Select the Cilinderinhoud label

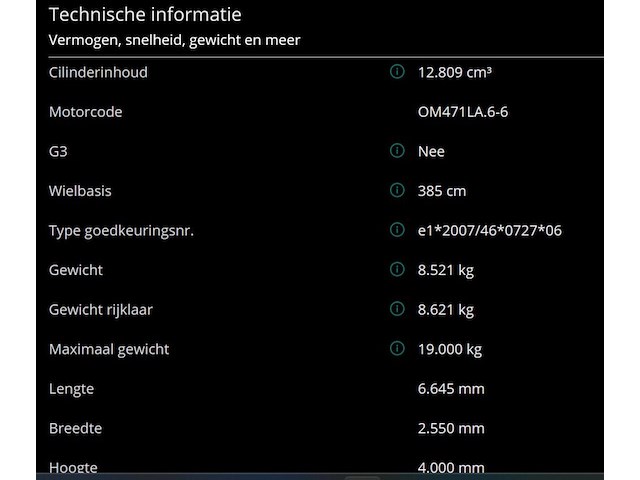coord(98,72)
